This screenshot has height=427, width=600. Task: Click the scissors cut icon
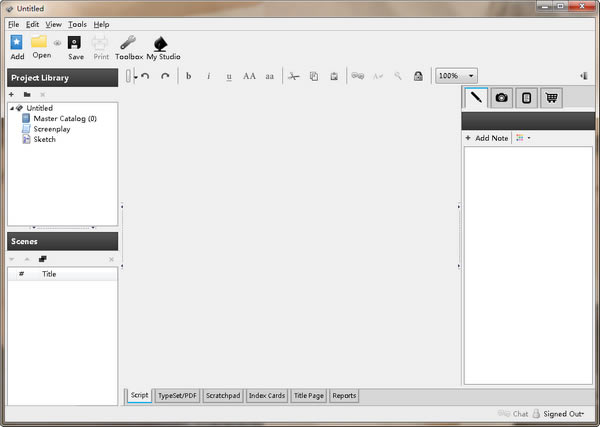click(x=293, y=76)
